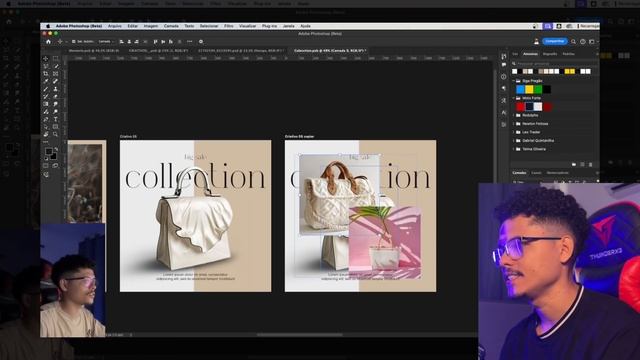Select the Hand tool
Viewport: 640px width, 360px height.
[x=46, y=134]
